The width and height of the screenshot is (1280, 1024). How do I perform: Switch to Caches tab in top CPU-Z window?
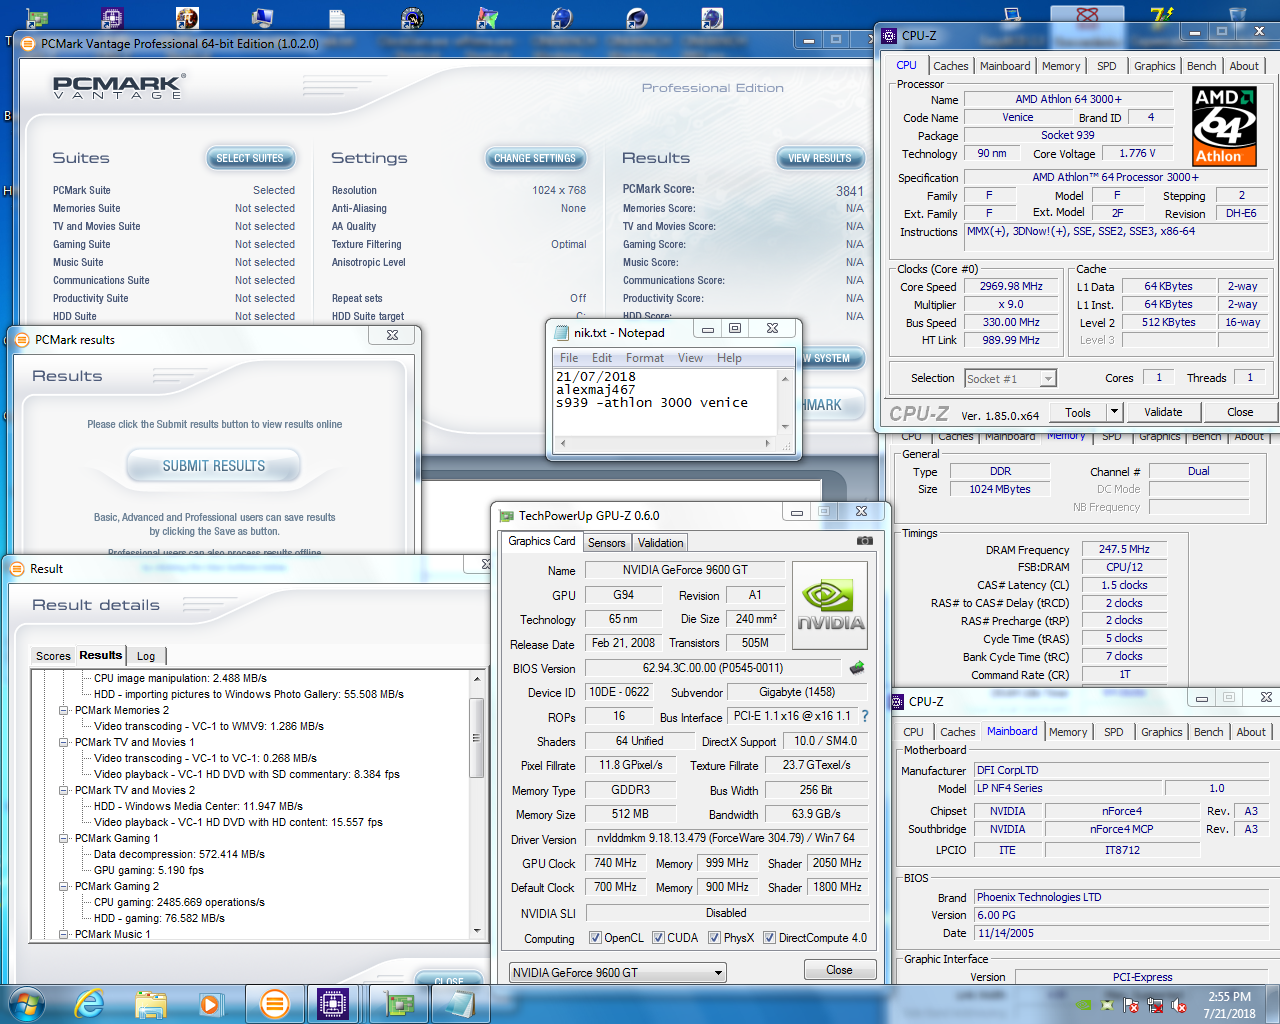(x=951, y=66)
